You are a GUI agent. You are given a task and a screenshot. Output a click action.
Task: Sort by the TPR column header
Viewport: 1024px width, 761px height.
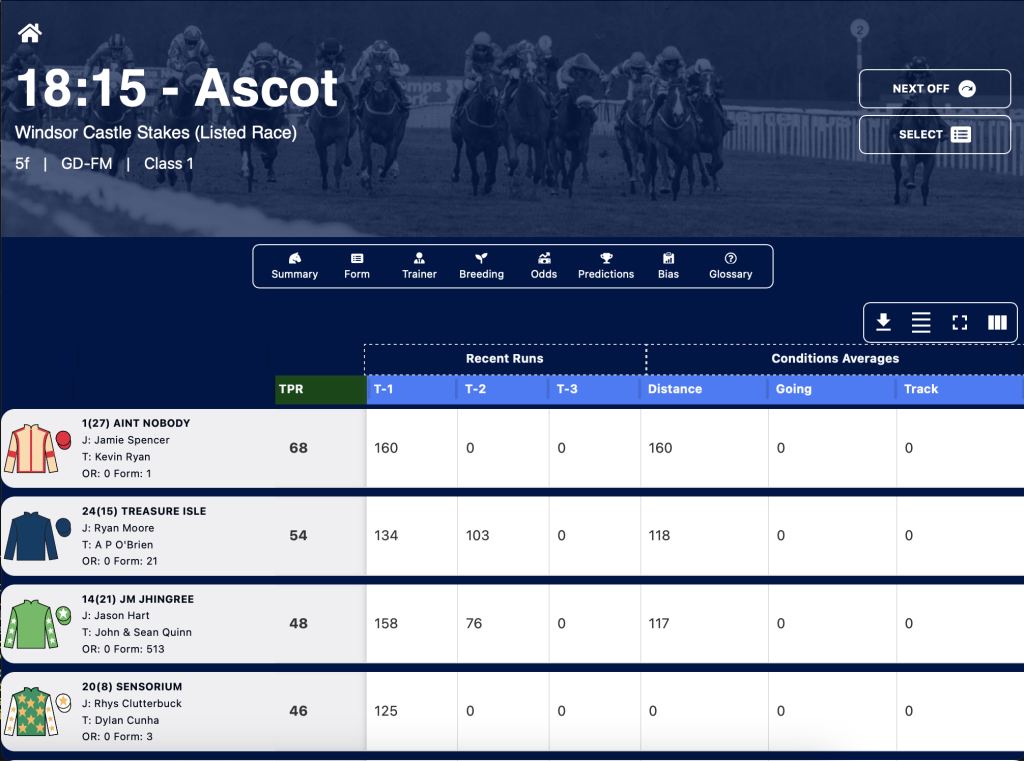pyautogui.click(x=321, y=389)
